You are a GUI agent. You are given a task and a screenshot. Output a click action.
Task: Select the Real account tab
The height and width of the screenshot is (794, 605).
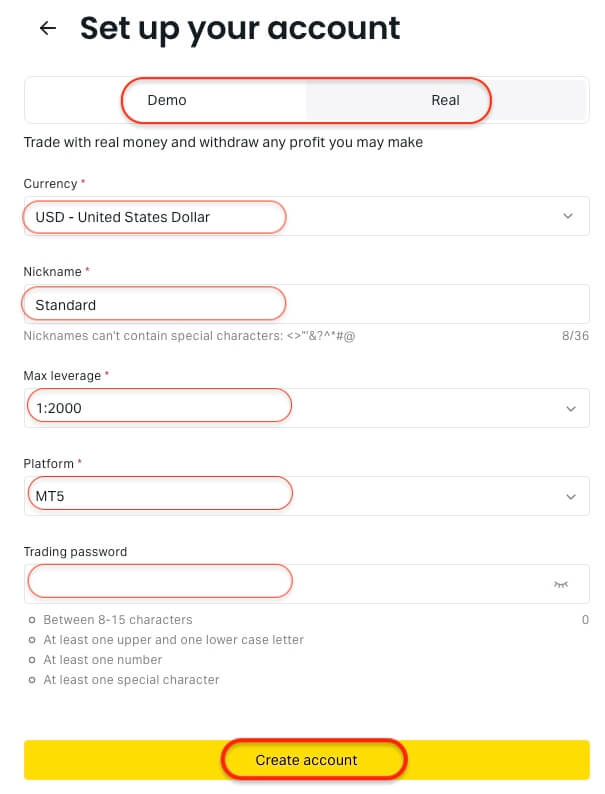click(x=445, y=100)
